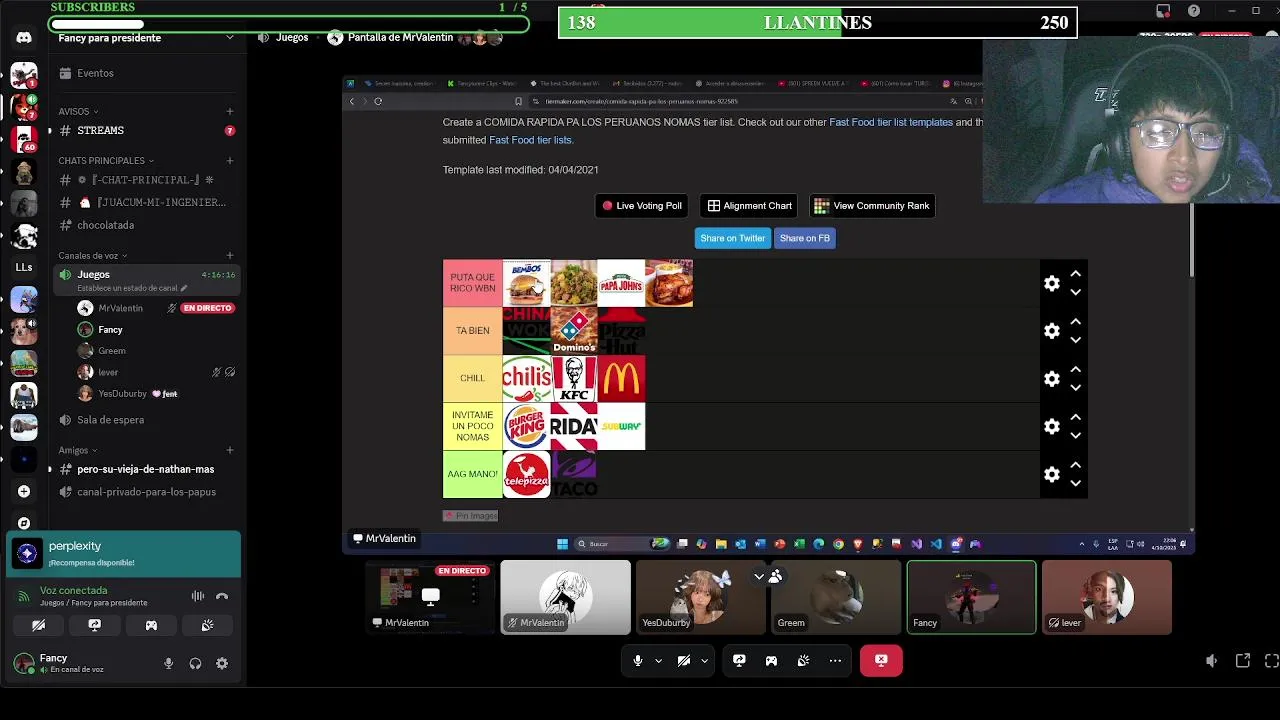Open camera options arrow in call bar
The image size is (1280, 720).
704,661
